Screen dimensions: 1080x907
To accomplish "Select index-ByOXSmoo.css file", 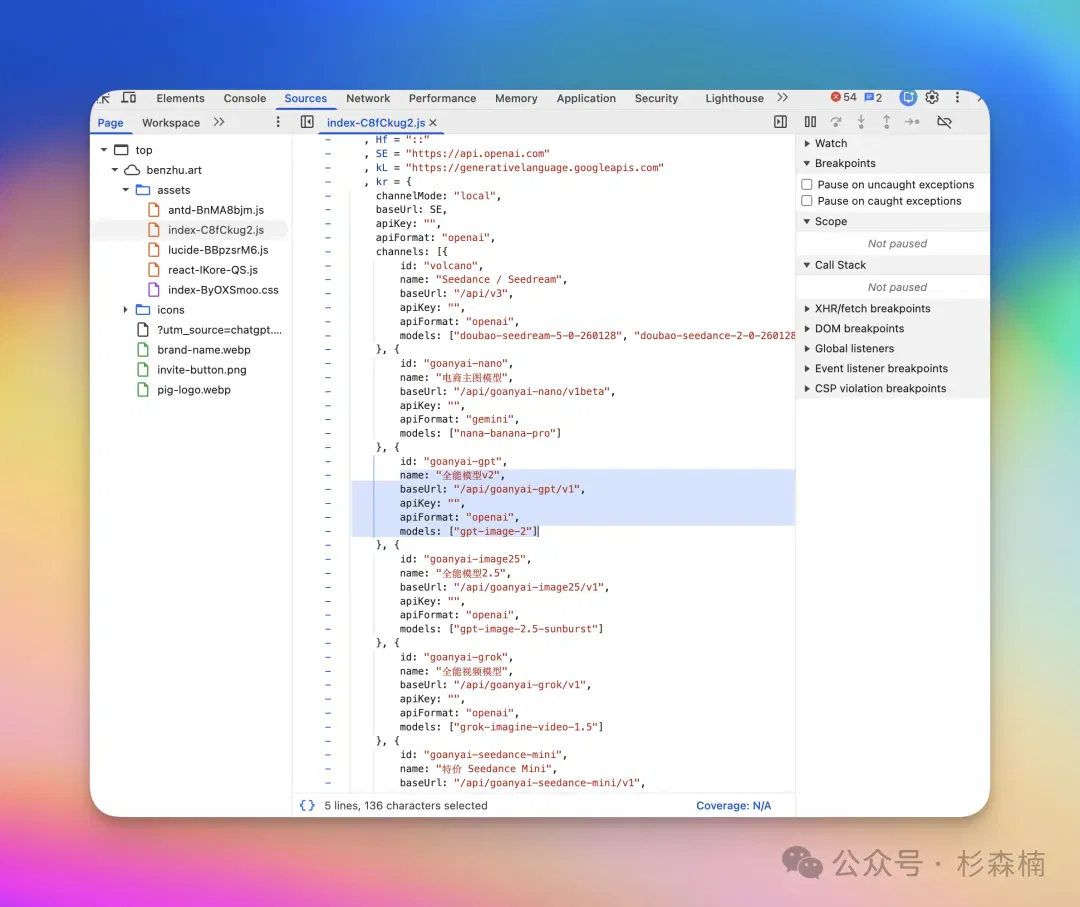I will pyautogui.click(x=223, y=290).
